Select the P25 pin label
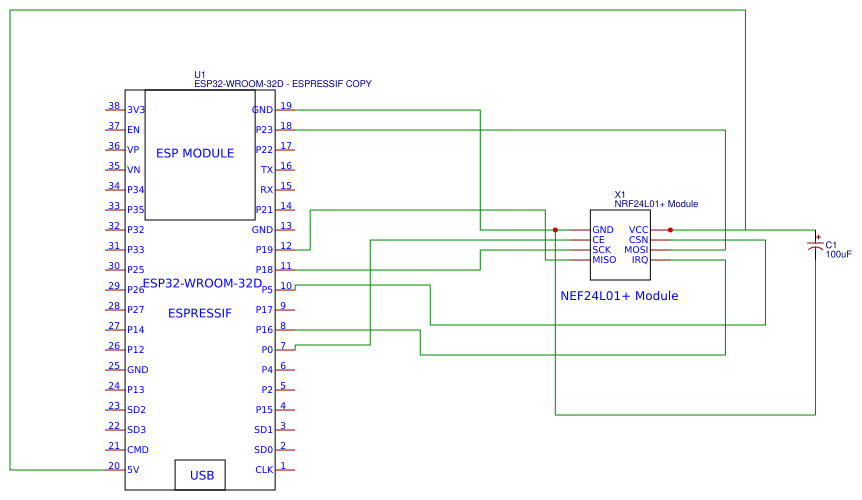 pos(136,270)
